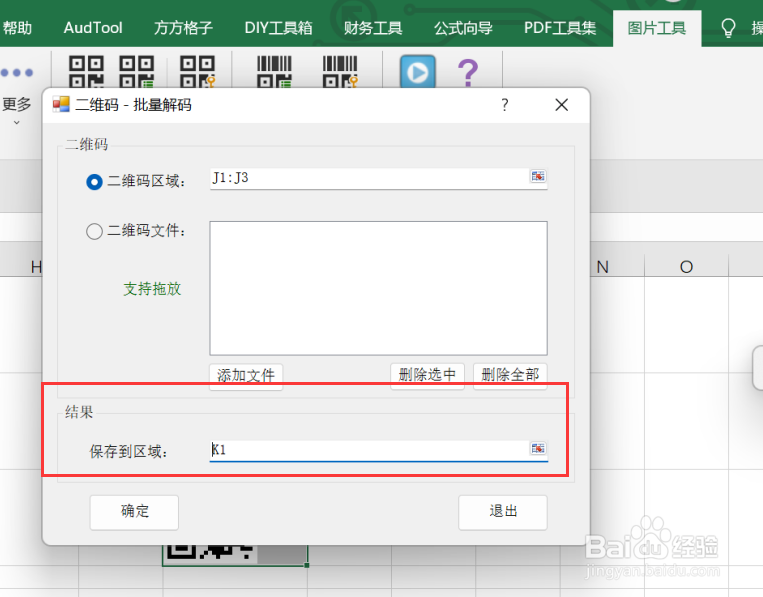The height and width of the screenshot is (597, 763).
Task: Click the blue play video icon
Action: tap(418, 72)
